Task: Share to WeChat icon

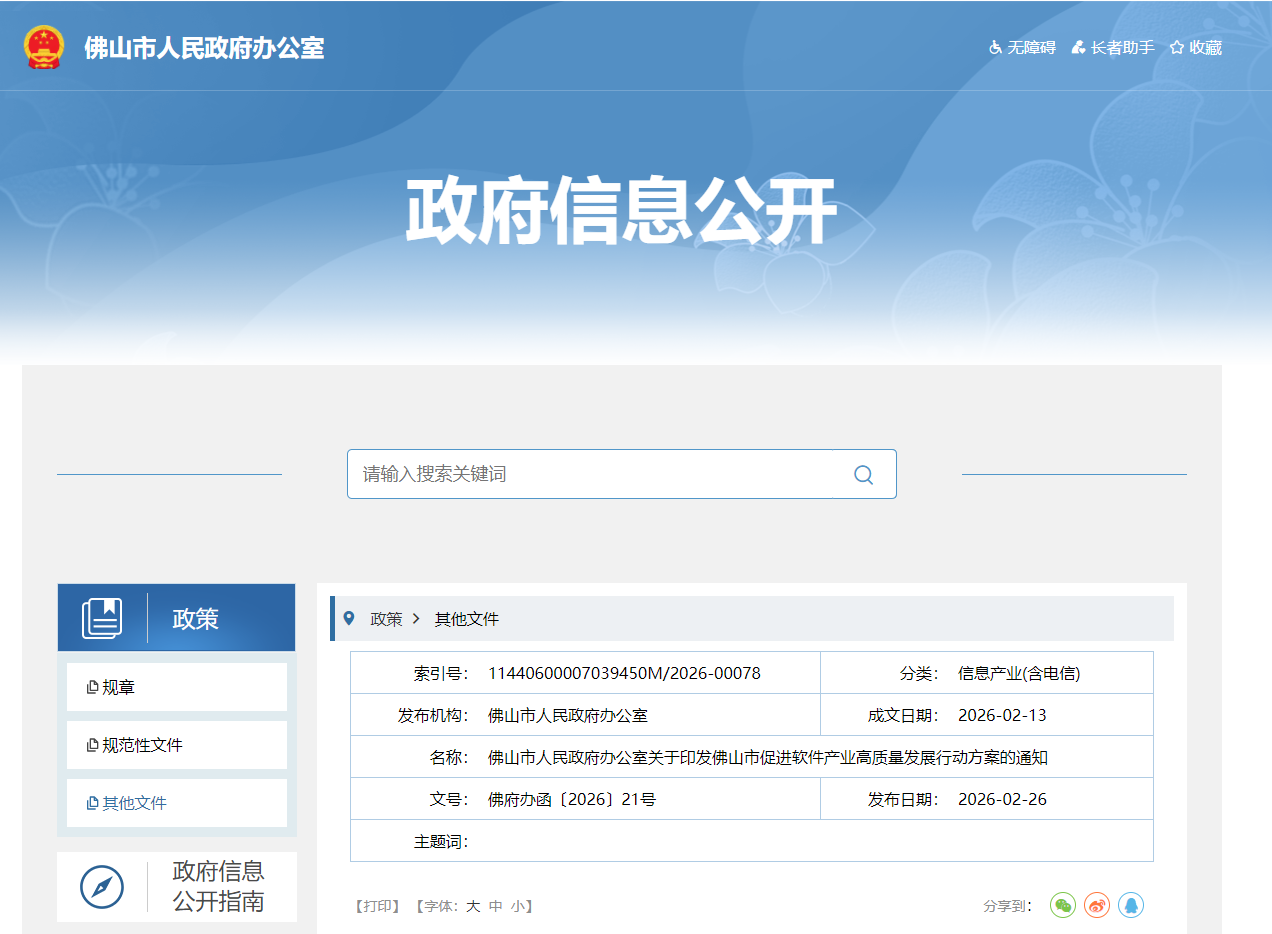Action: (x=1063, y=905)
